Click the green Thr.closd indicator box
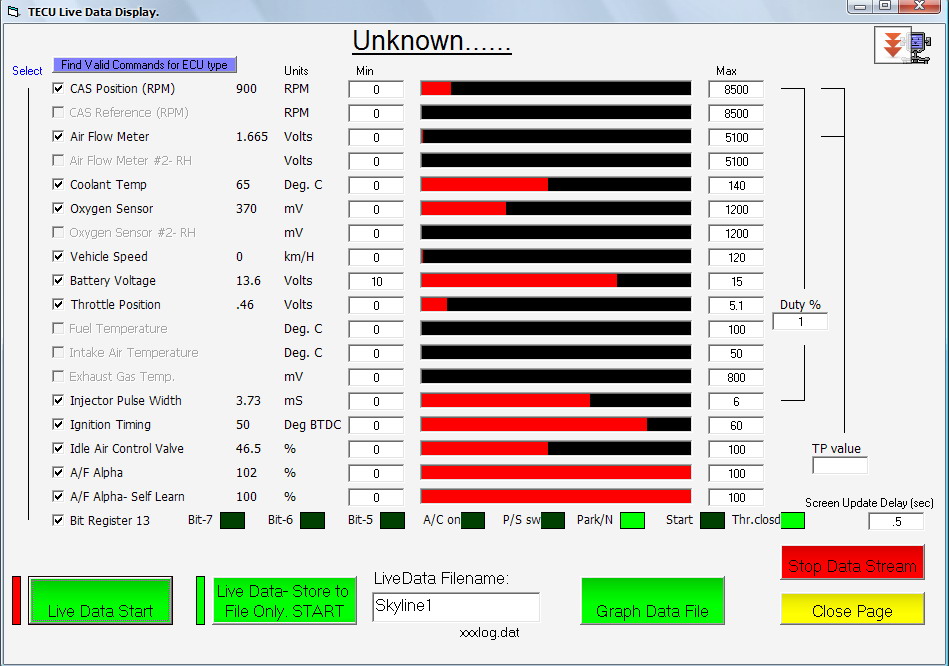The image size is (949, 666). tap(792, 520)
